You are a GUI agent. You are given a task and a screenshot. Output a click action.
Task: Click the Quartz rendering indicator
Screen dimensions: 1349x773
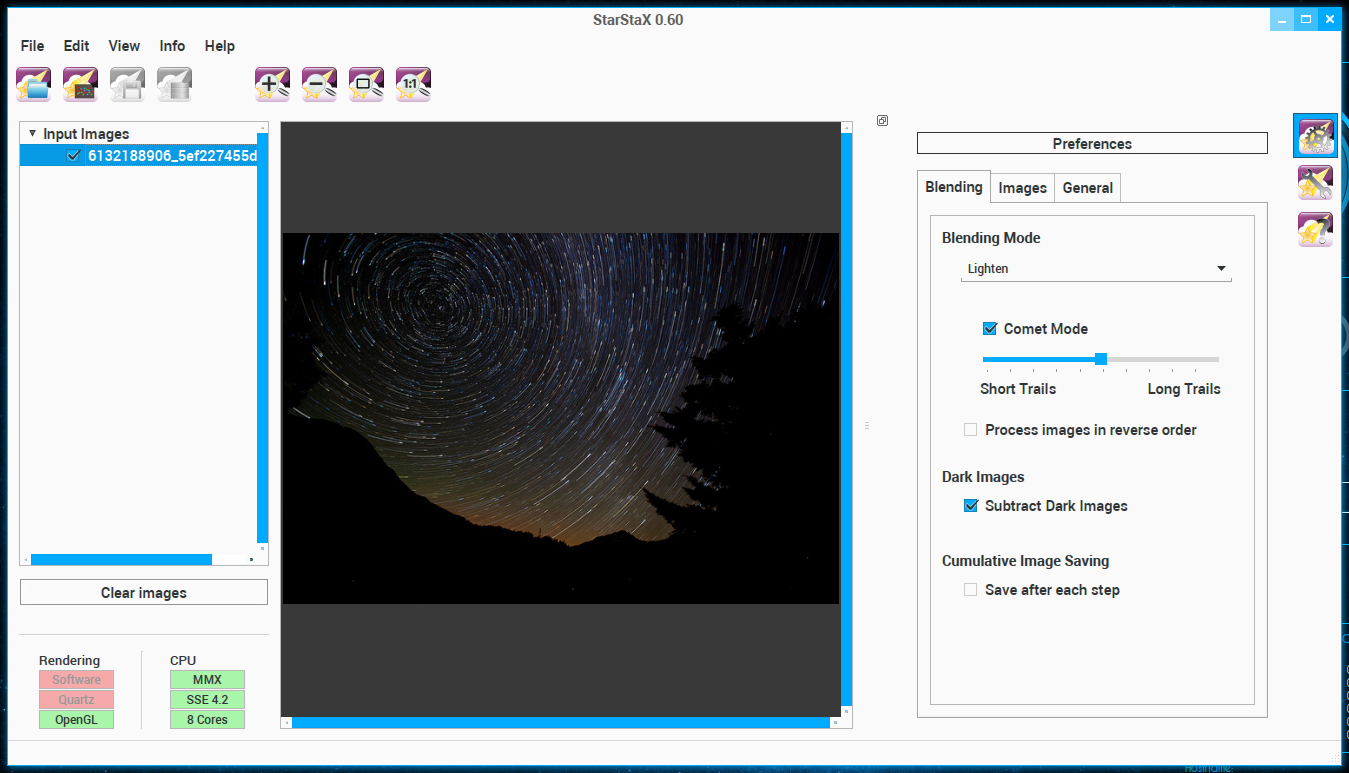tap(76, 700)
